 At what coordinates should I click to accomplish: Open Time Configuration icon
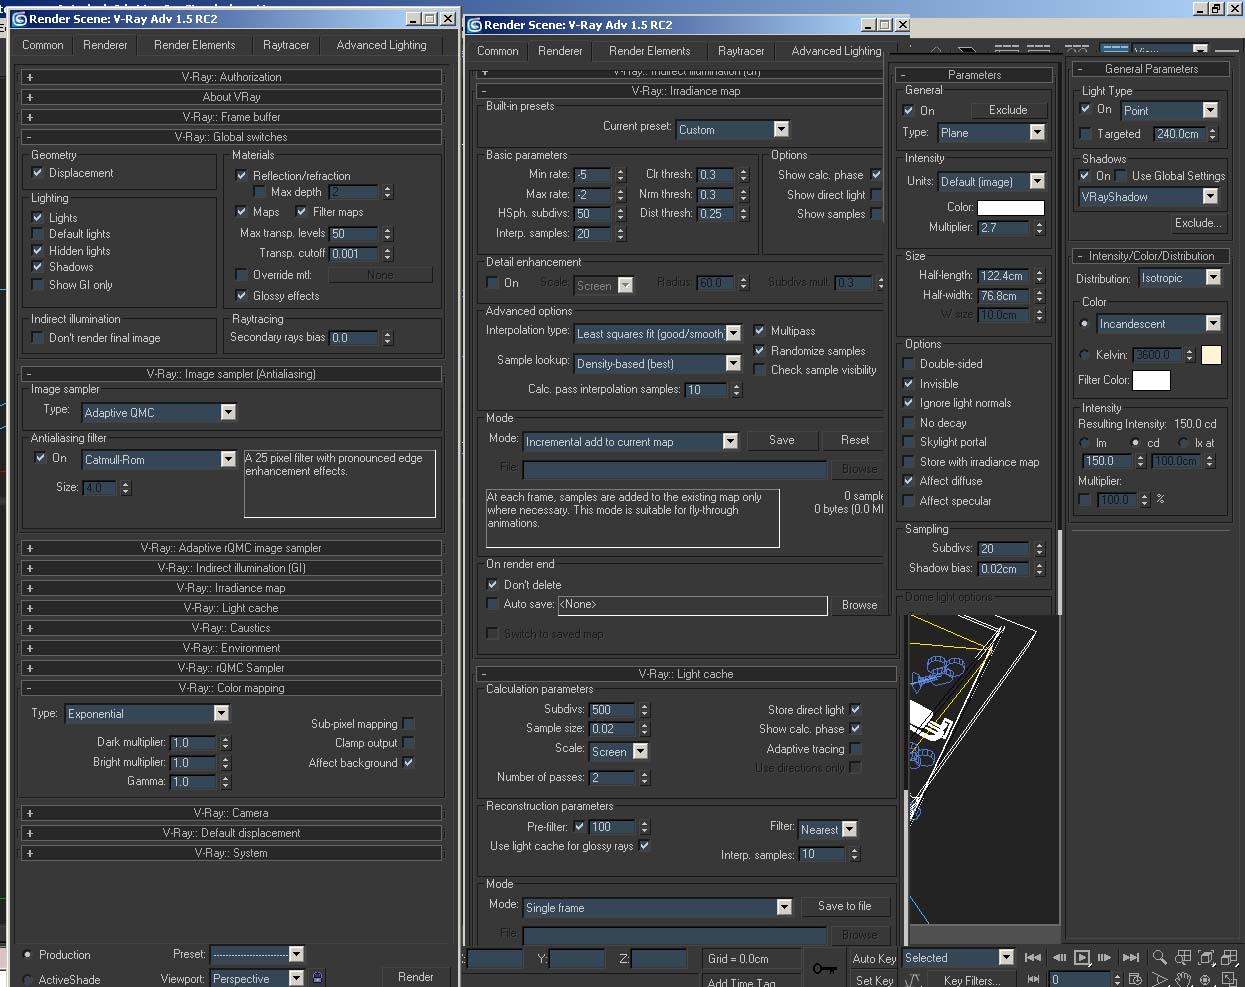[1135, 980]
